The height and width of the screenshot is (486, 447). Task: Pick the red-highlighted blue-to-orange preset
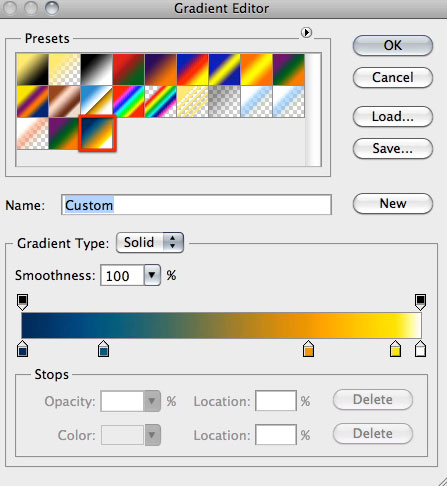point(97,133)
